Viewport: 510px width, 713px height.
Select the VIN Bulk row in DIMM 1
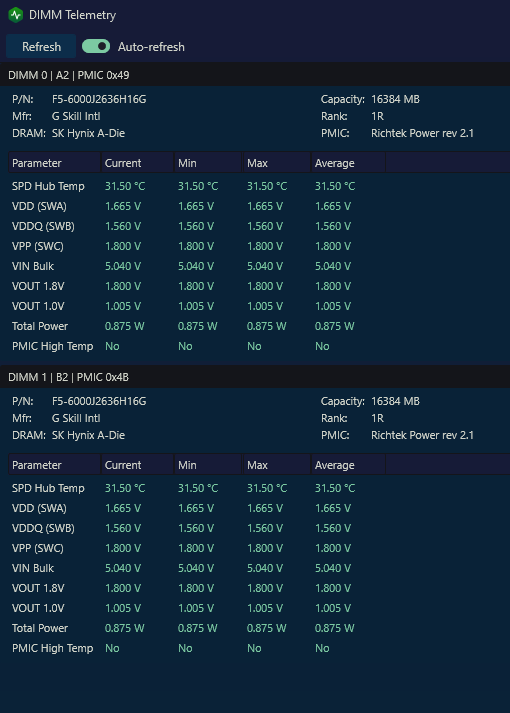(259, 568)
